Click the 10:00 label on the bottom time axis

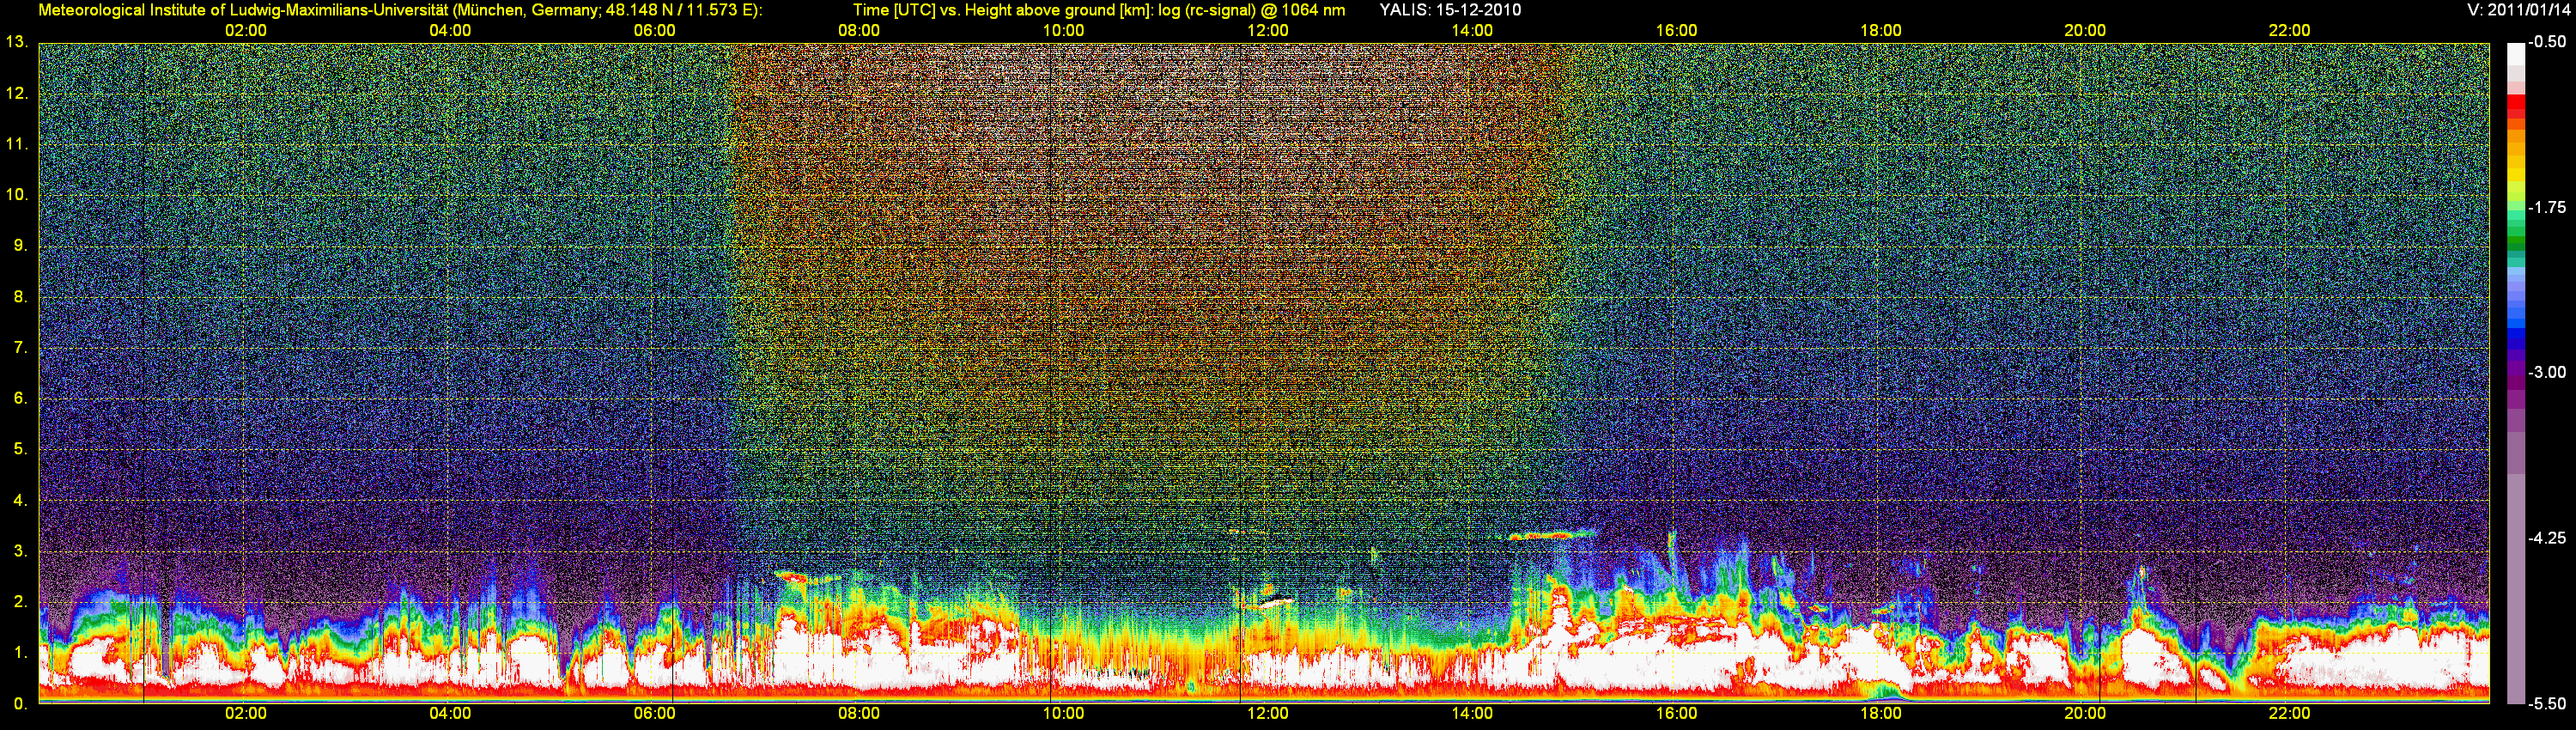[1063, 714]
